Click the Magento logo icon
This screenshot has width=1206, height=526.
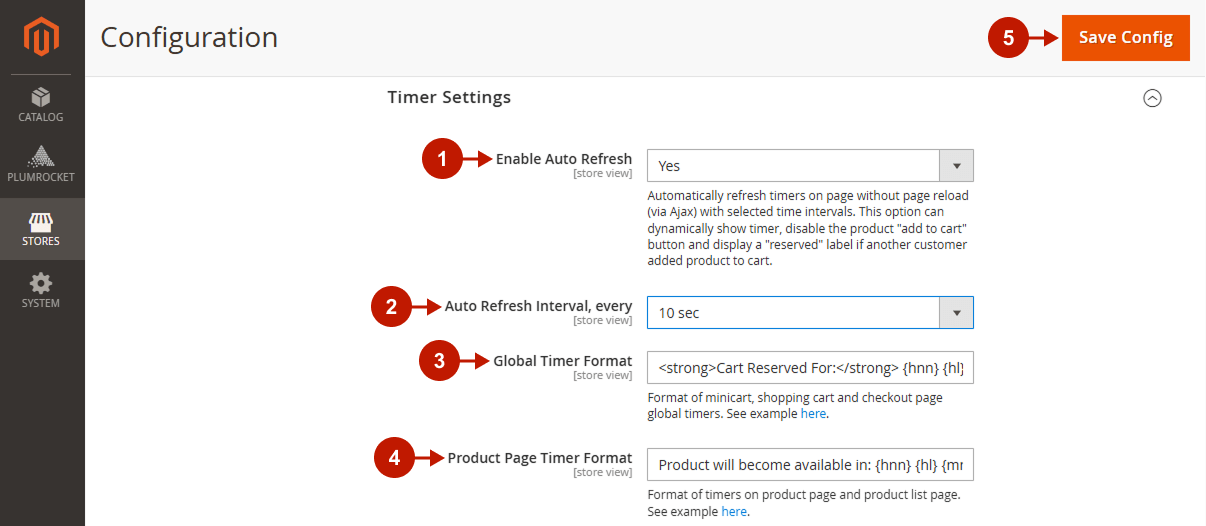click(42, 37)
